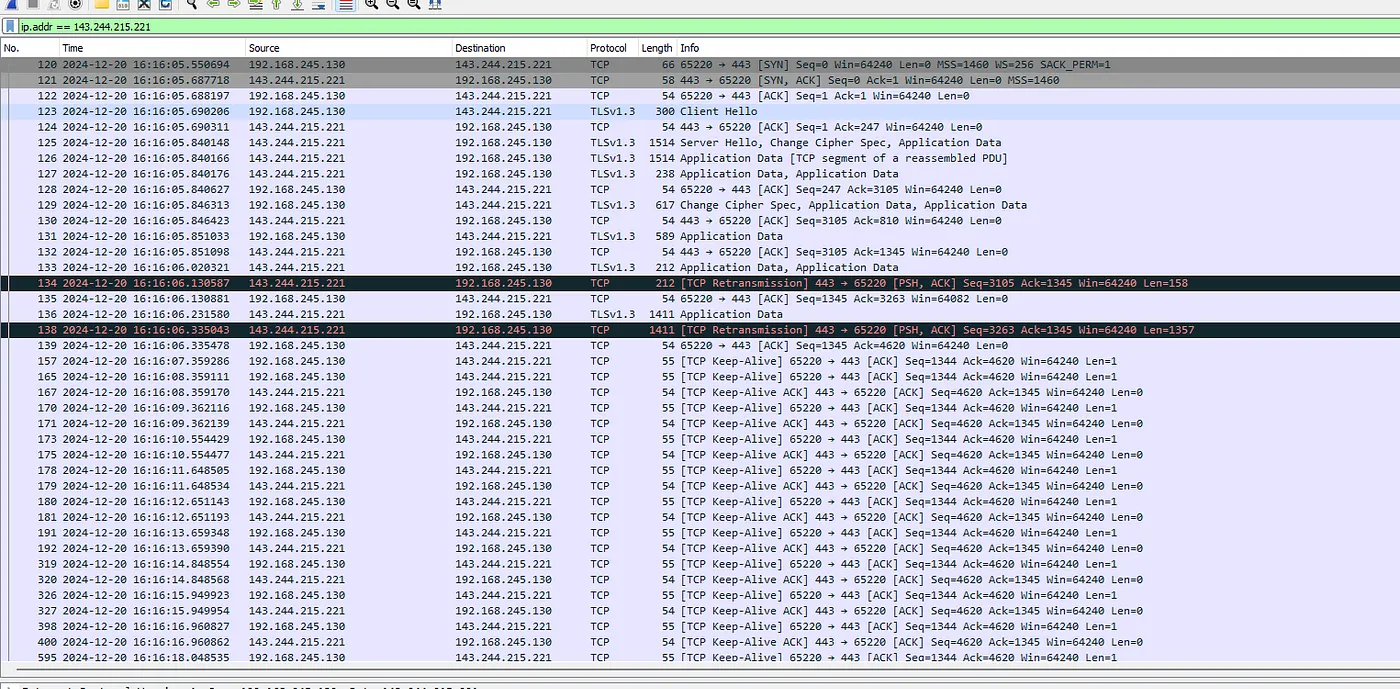Go to previous packet with green left arrow
Screen dimensions: 1400x689
[x=213, y=4]
